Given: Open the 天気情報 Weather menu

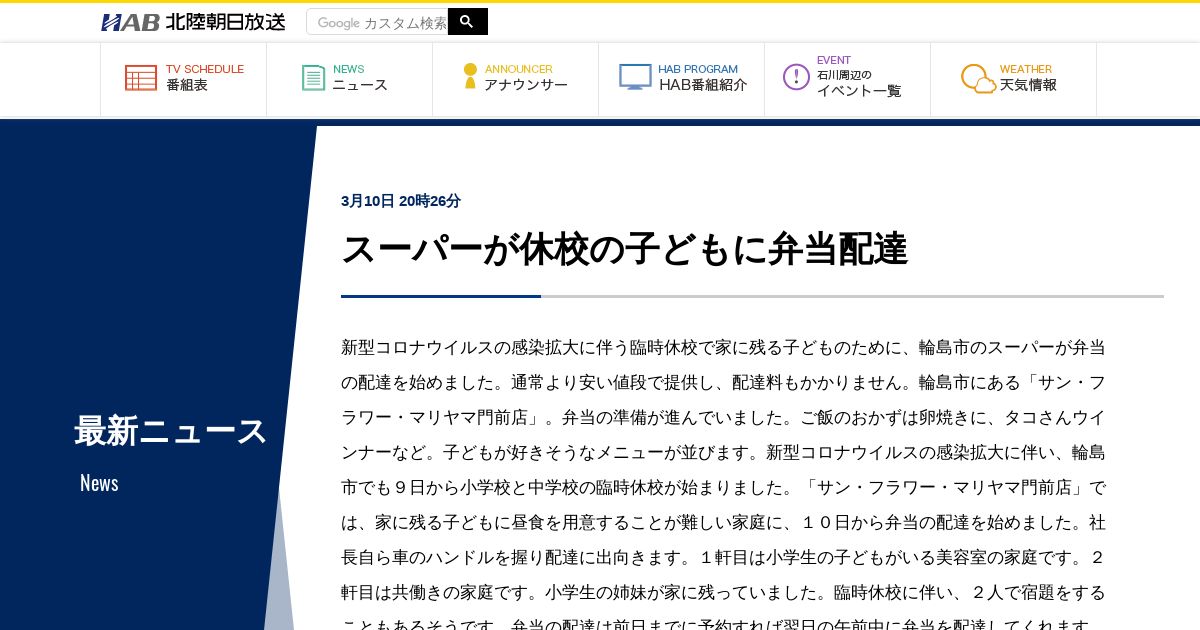Looking at the screenshot, I should point(1014,79).
